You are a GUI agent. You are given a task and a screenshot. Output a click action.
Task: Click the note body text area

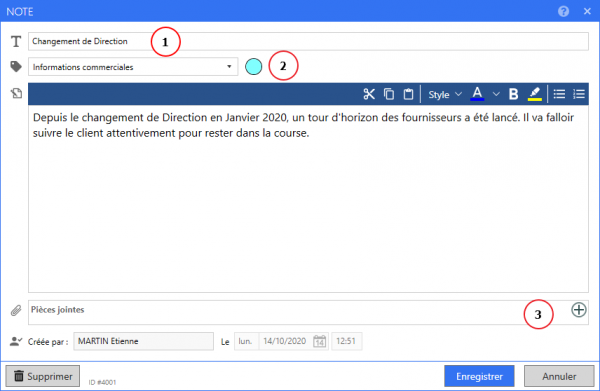click(x=308, y=199)
